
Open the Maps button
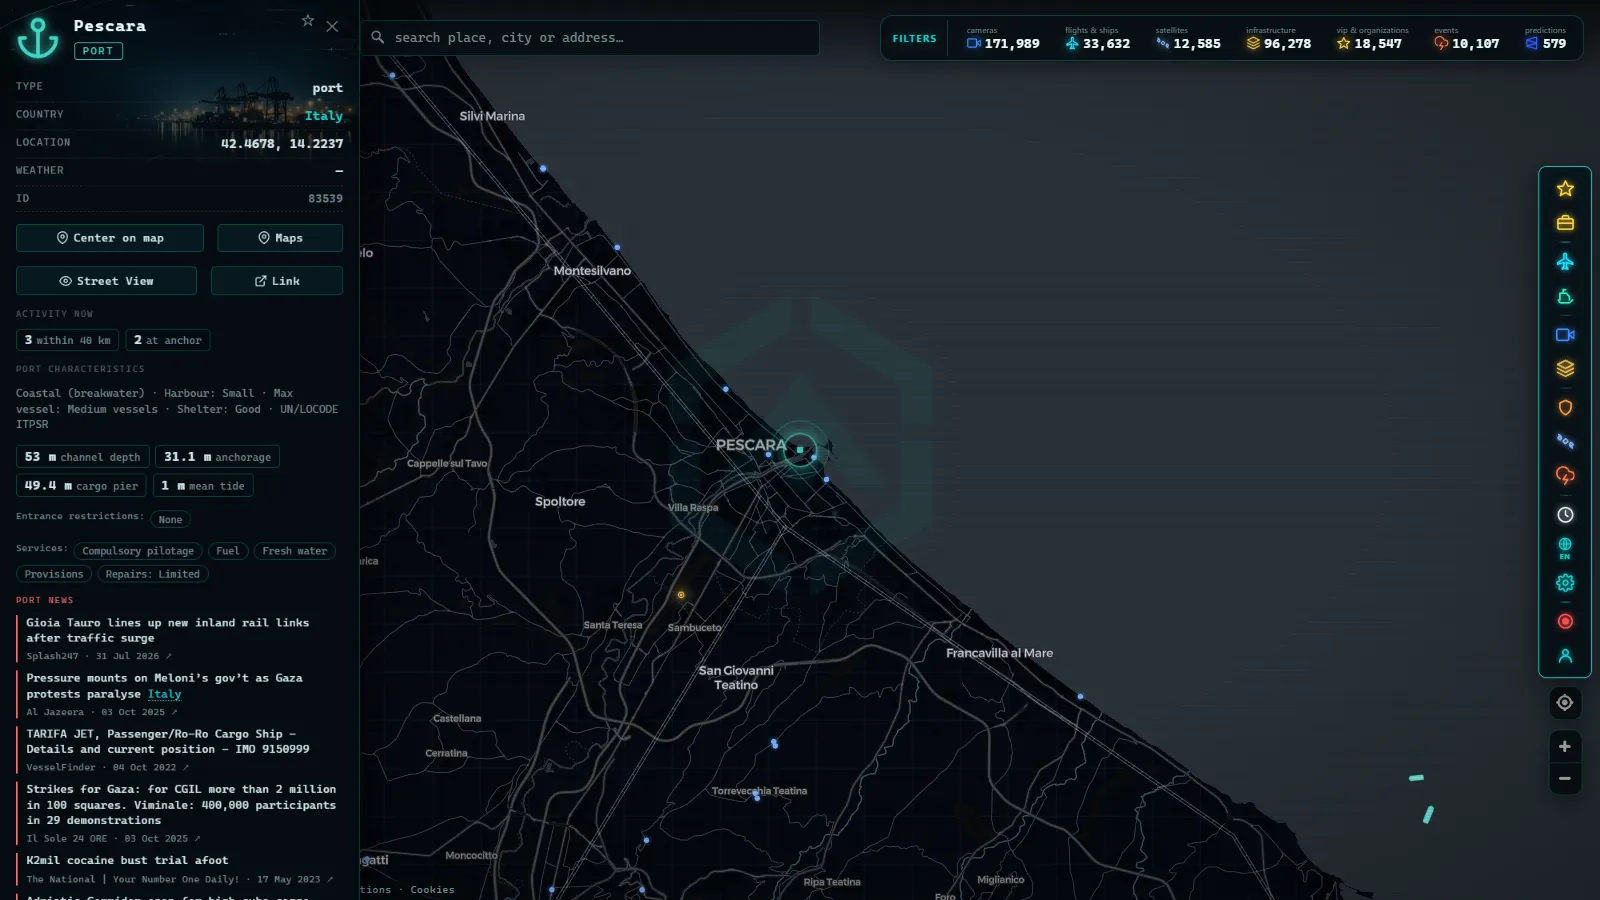coord(280,238)
